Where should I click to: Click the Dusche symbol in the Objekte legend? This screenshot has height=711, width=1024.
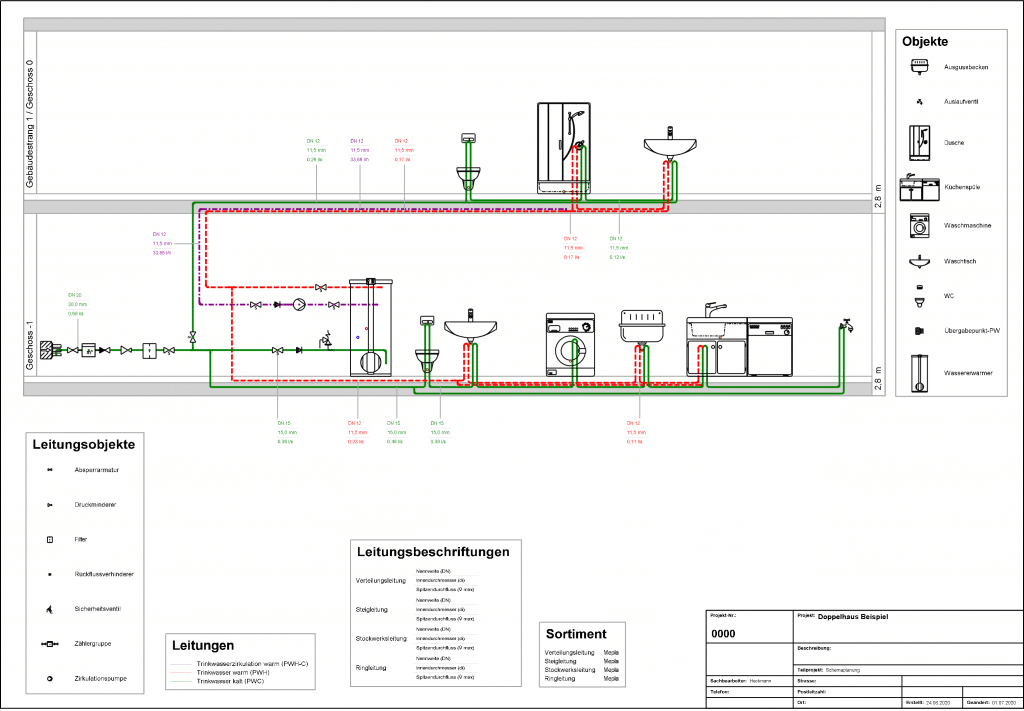click(920, 143)
